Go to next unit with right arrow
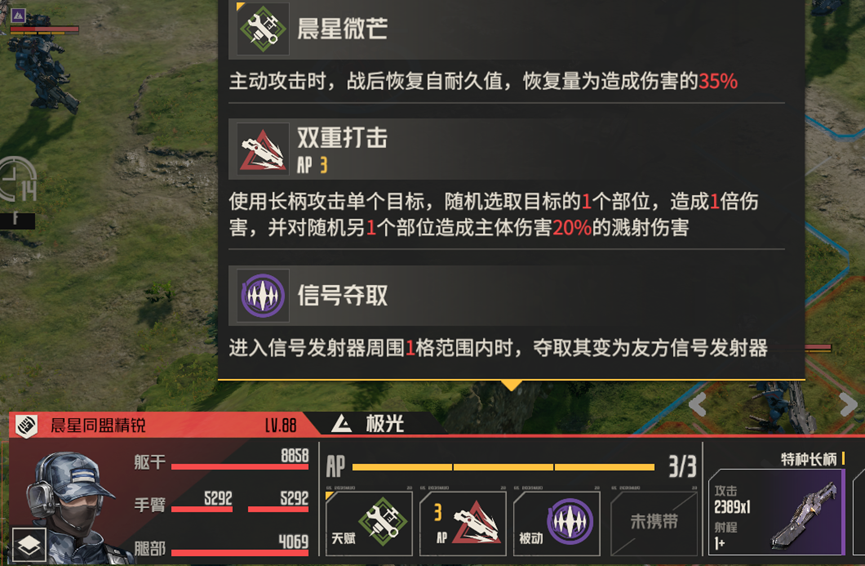The height and width of the screenshot is (566, 865). (847, 404)
